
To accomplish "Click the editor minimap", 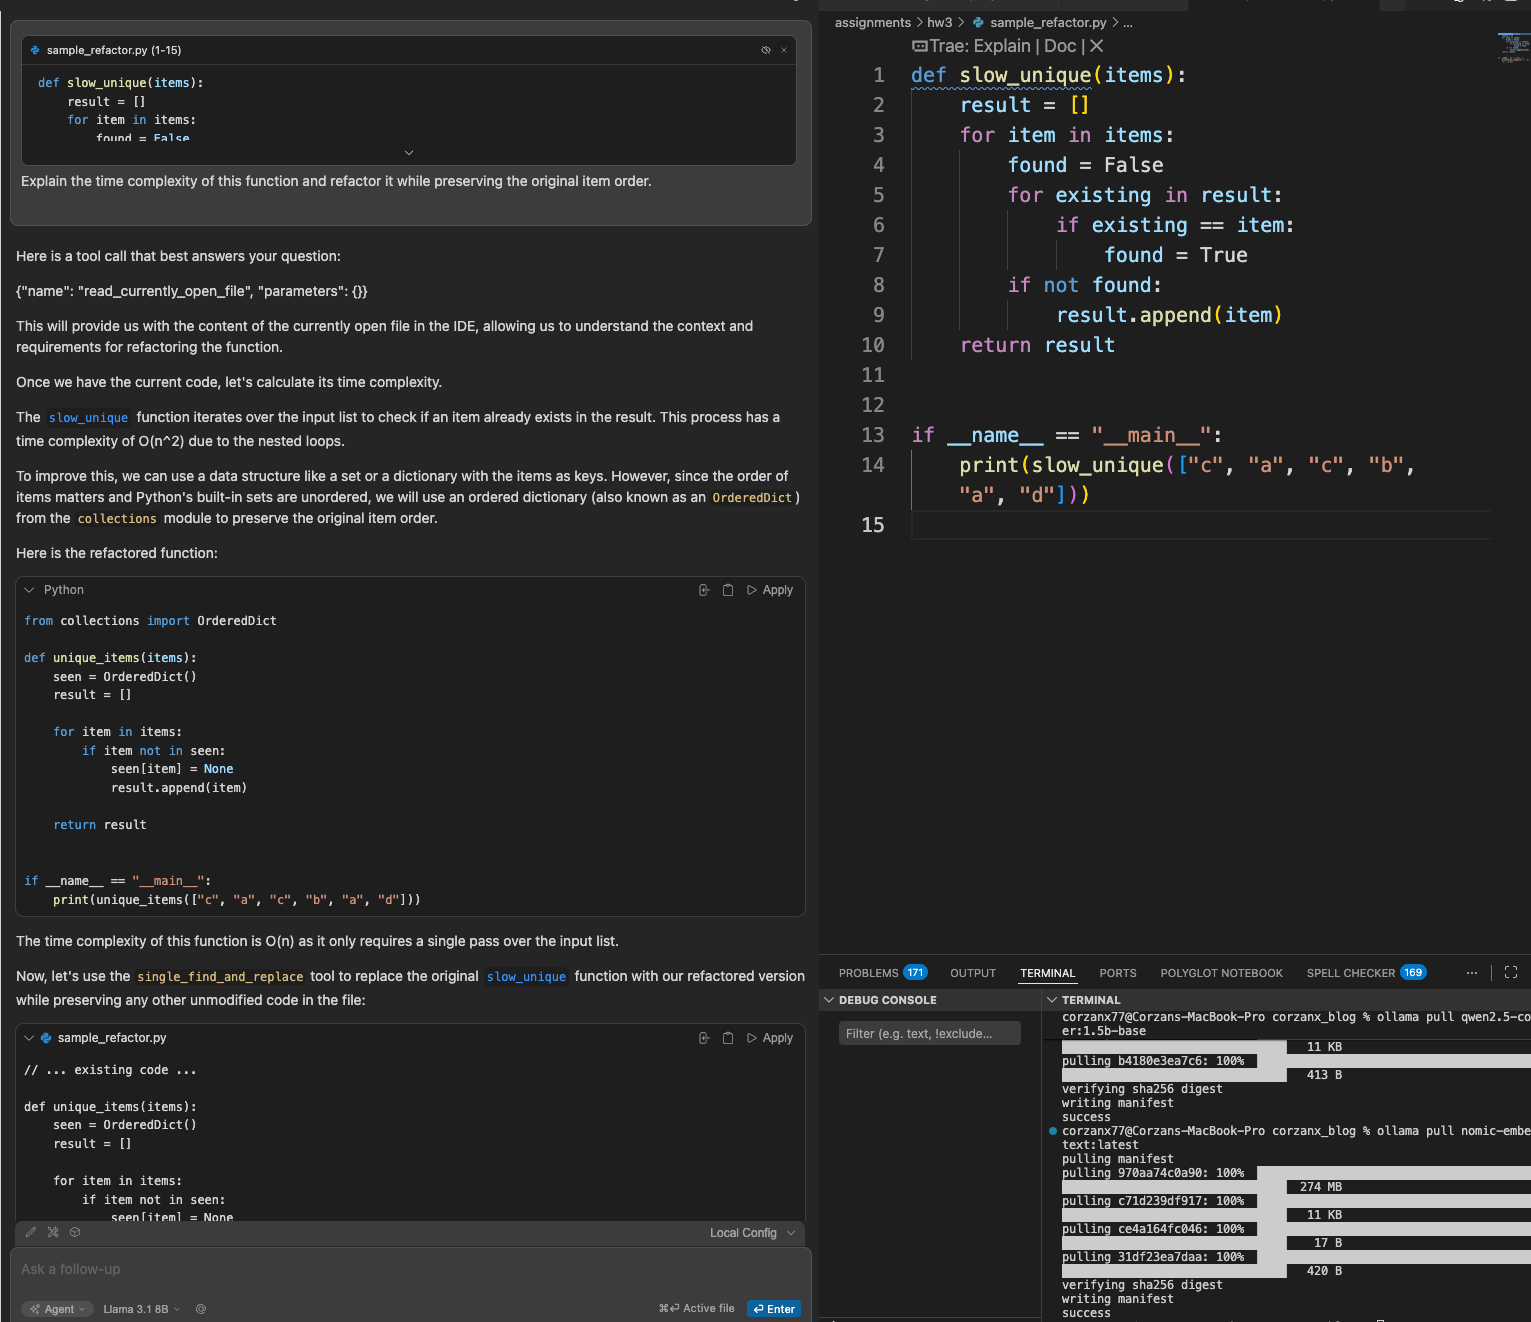I will (x=1513, y=48).
